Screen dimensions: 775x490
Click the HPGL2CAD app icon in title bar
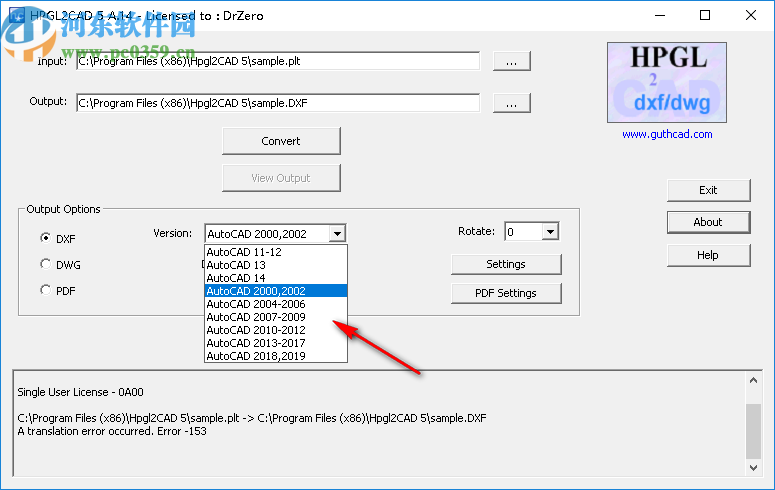(16, 15)
